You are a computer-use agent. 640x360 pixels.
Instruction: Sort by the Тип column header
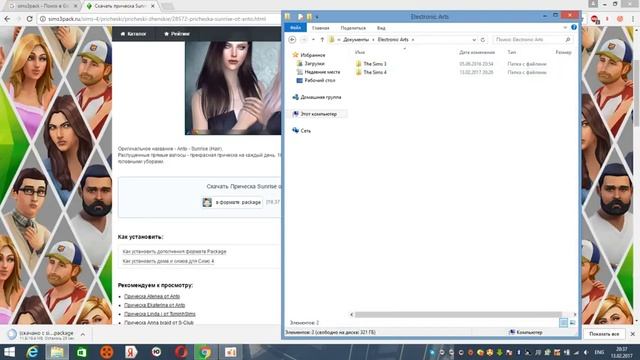coord(511,52)
